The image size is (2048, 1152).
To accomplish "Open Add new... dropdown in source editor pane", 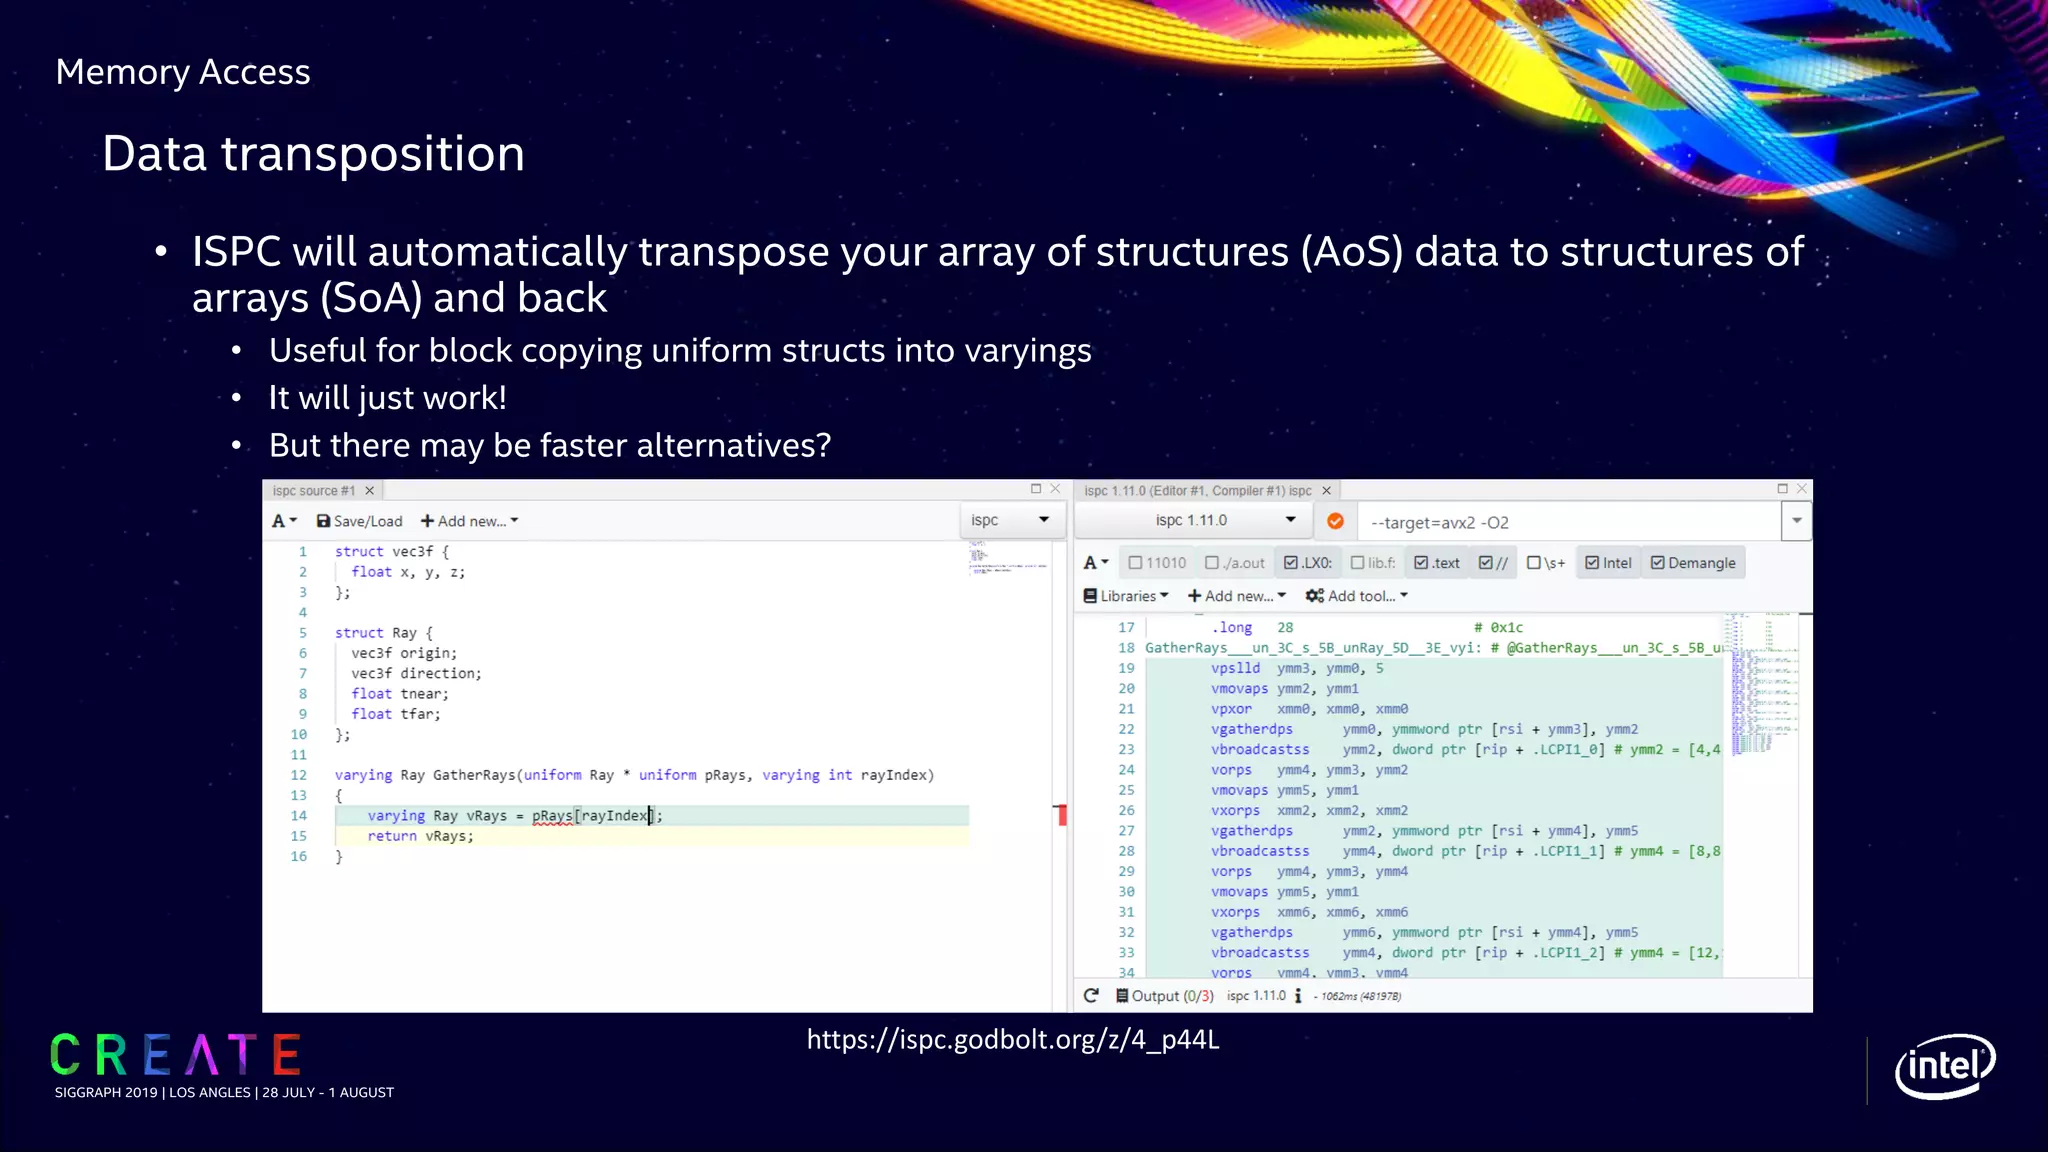I will (x=469, y=521).
